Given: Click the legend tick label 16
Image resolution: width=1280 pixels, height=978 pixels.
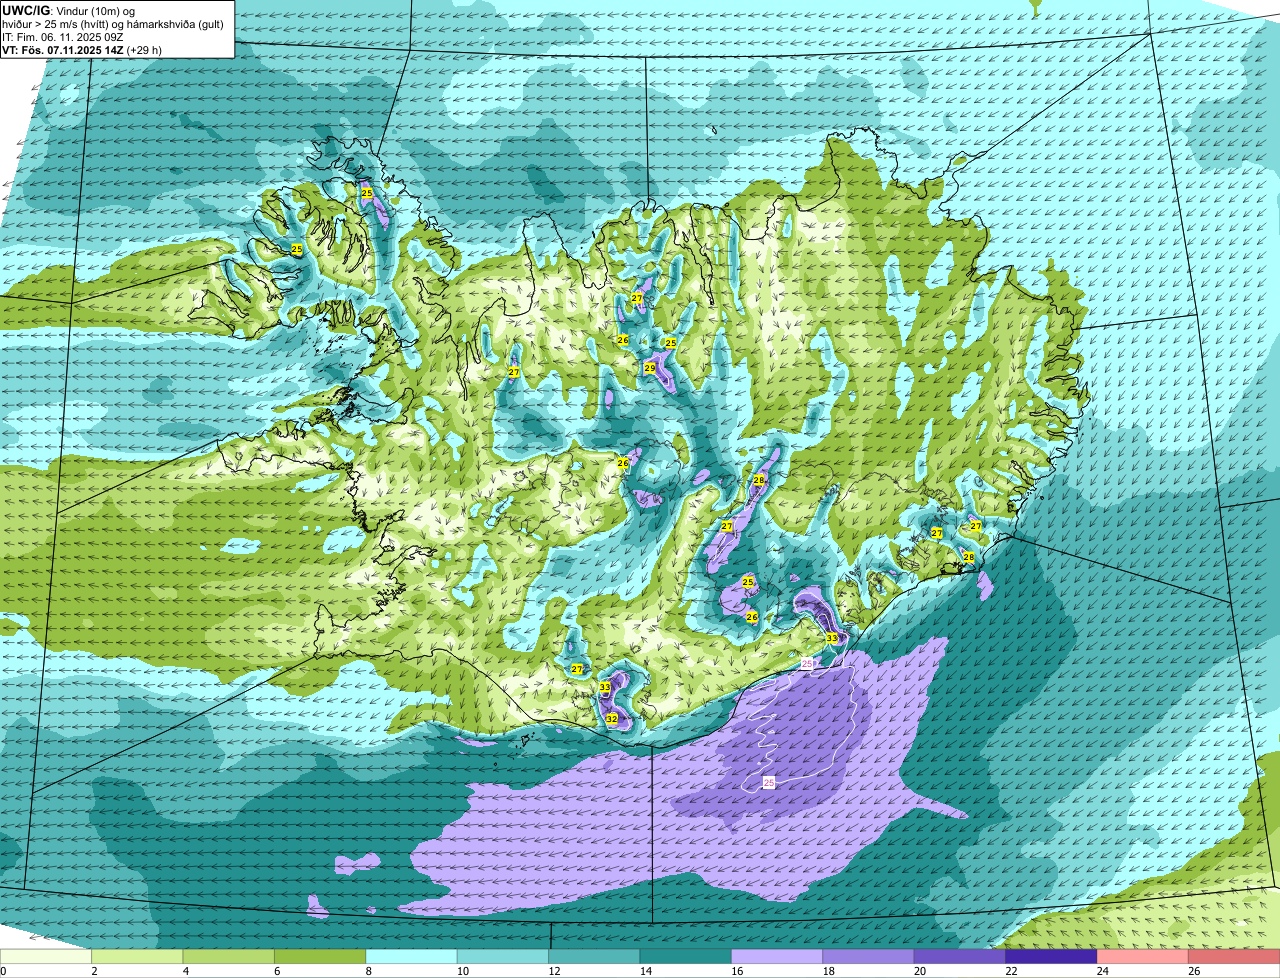Looking at the screenshot, I should click(738, 971).
